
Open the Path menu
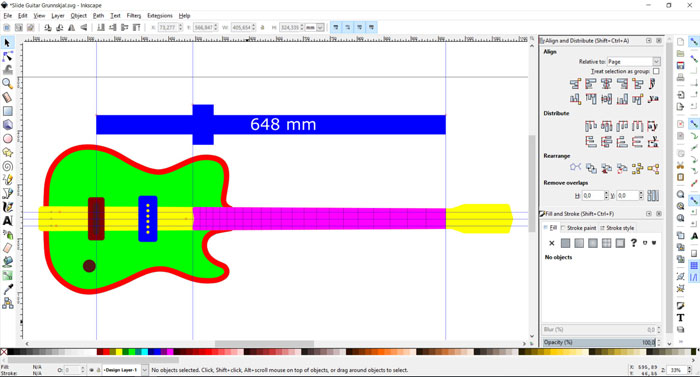tap(98, 16)
